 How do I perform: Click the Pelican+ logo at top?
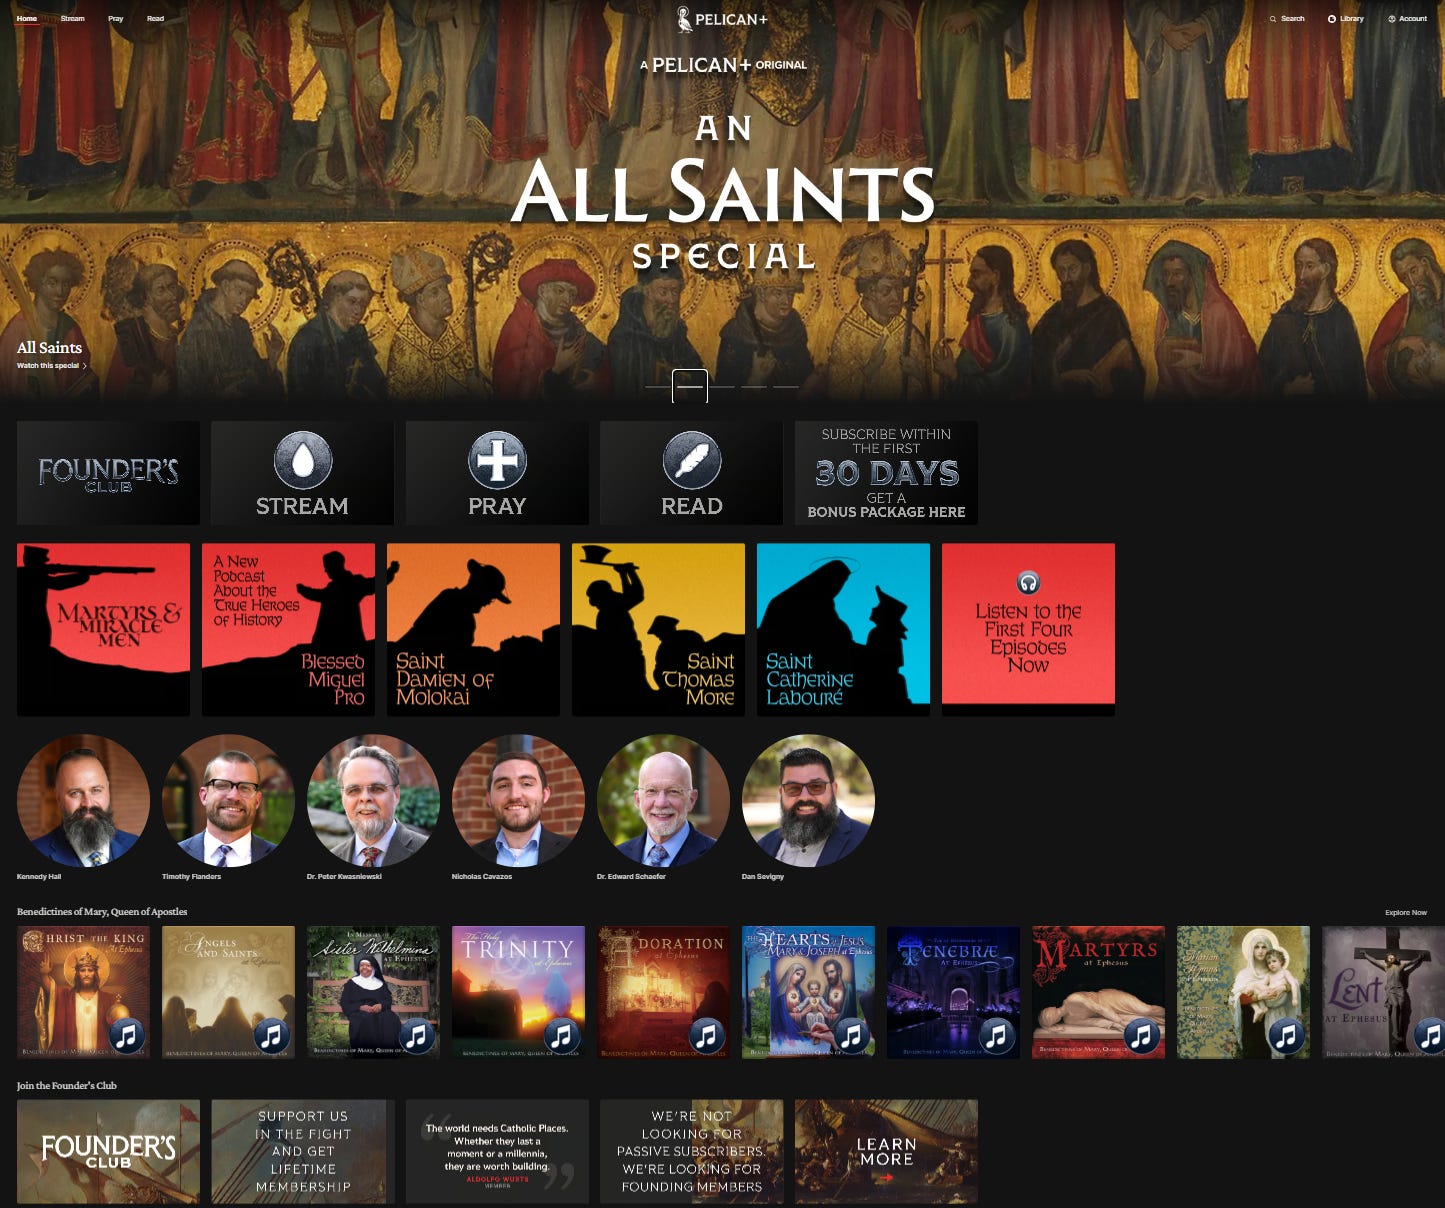tap(722, 19)
